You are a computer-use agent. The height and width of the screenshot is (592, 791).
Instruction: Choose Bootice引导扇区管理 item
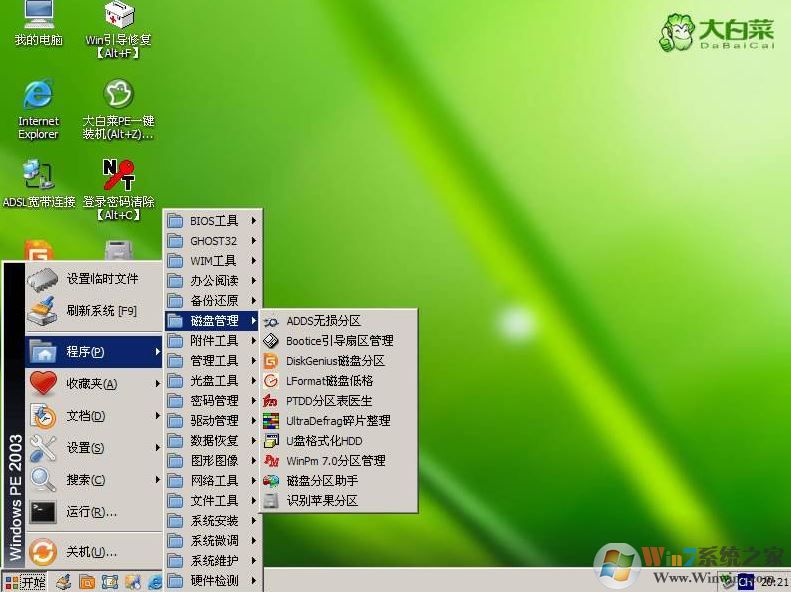[x=339, y=341]
